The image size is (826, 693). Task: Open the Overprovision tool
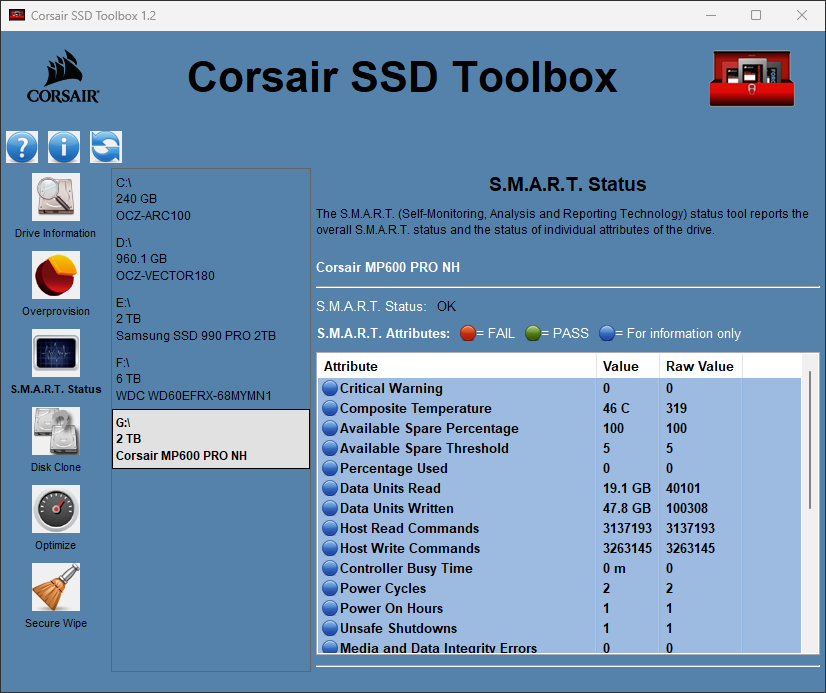tap(56, 275)
